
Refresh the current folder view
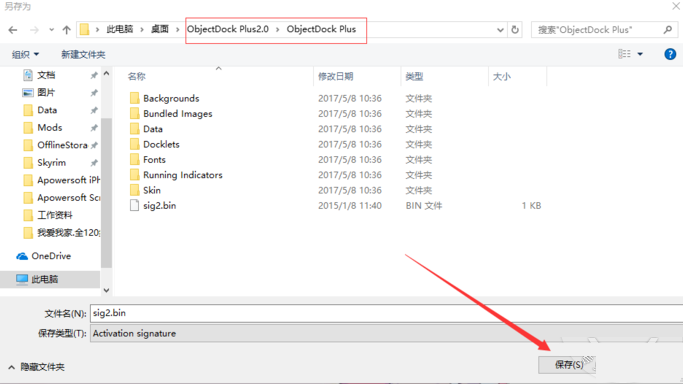(x=515, y=30)
